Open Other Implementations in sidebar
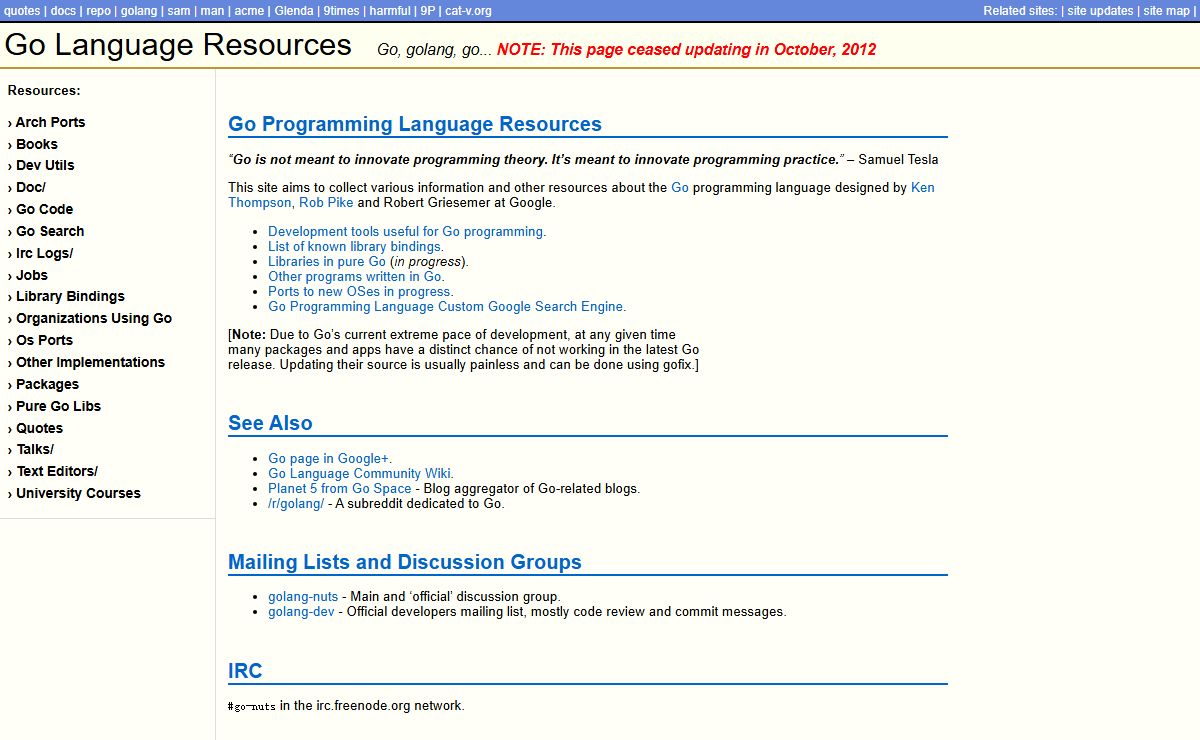Image resolution: width=1200 pixels, height=740 pixels. (90, 362)
